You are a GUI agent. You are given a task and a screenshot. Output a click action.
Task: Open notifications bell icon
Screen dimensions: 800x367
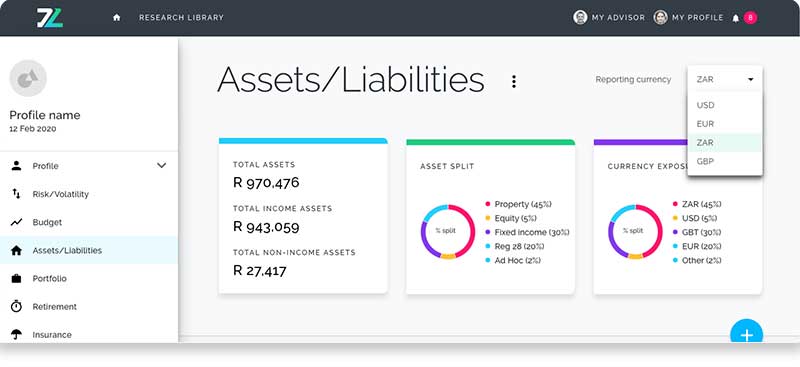(735, 18)
